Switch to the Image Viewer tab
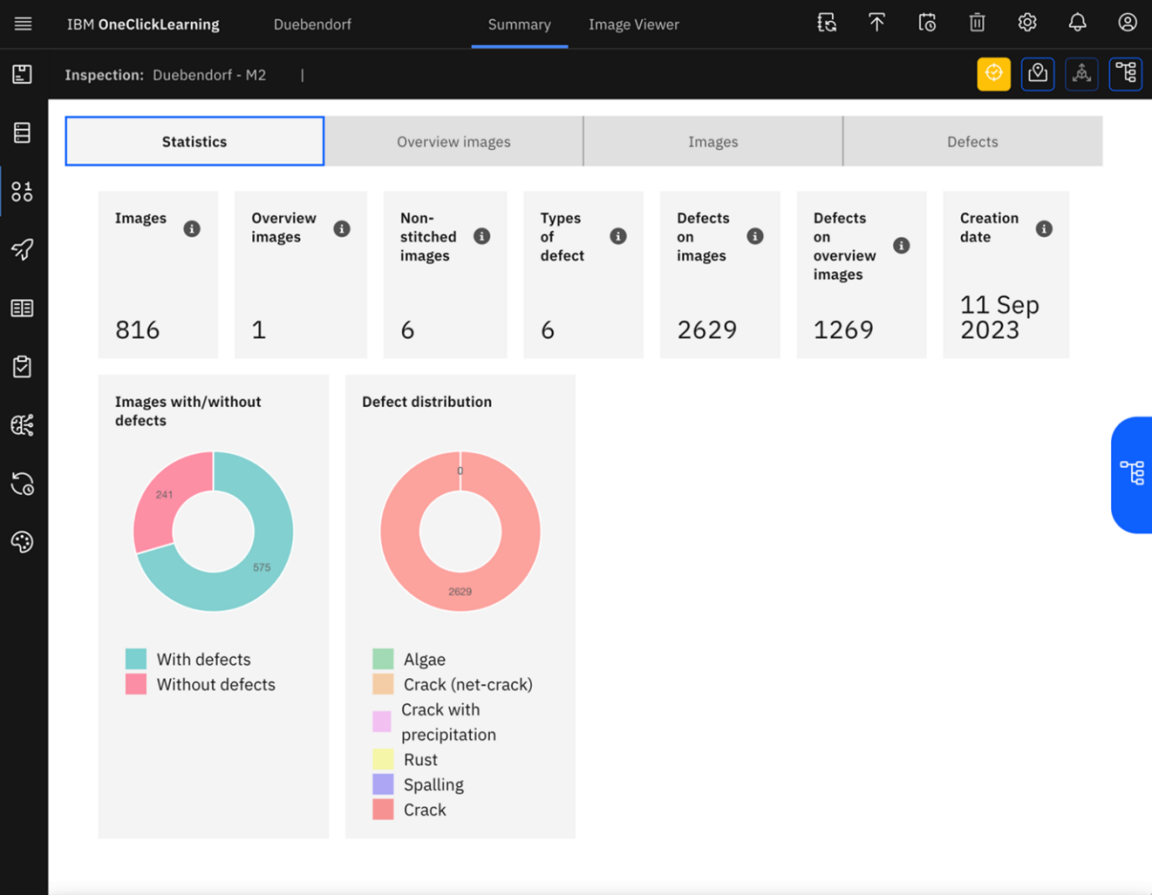The width and height of the screenshot is (1152, 895). click(634, 24)
